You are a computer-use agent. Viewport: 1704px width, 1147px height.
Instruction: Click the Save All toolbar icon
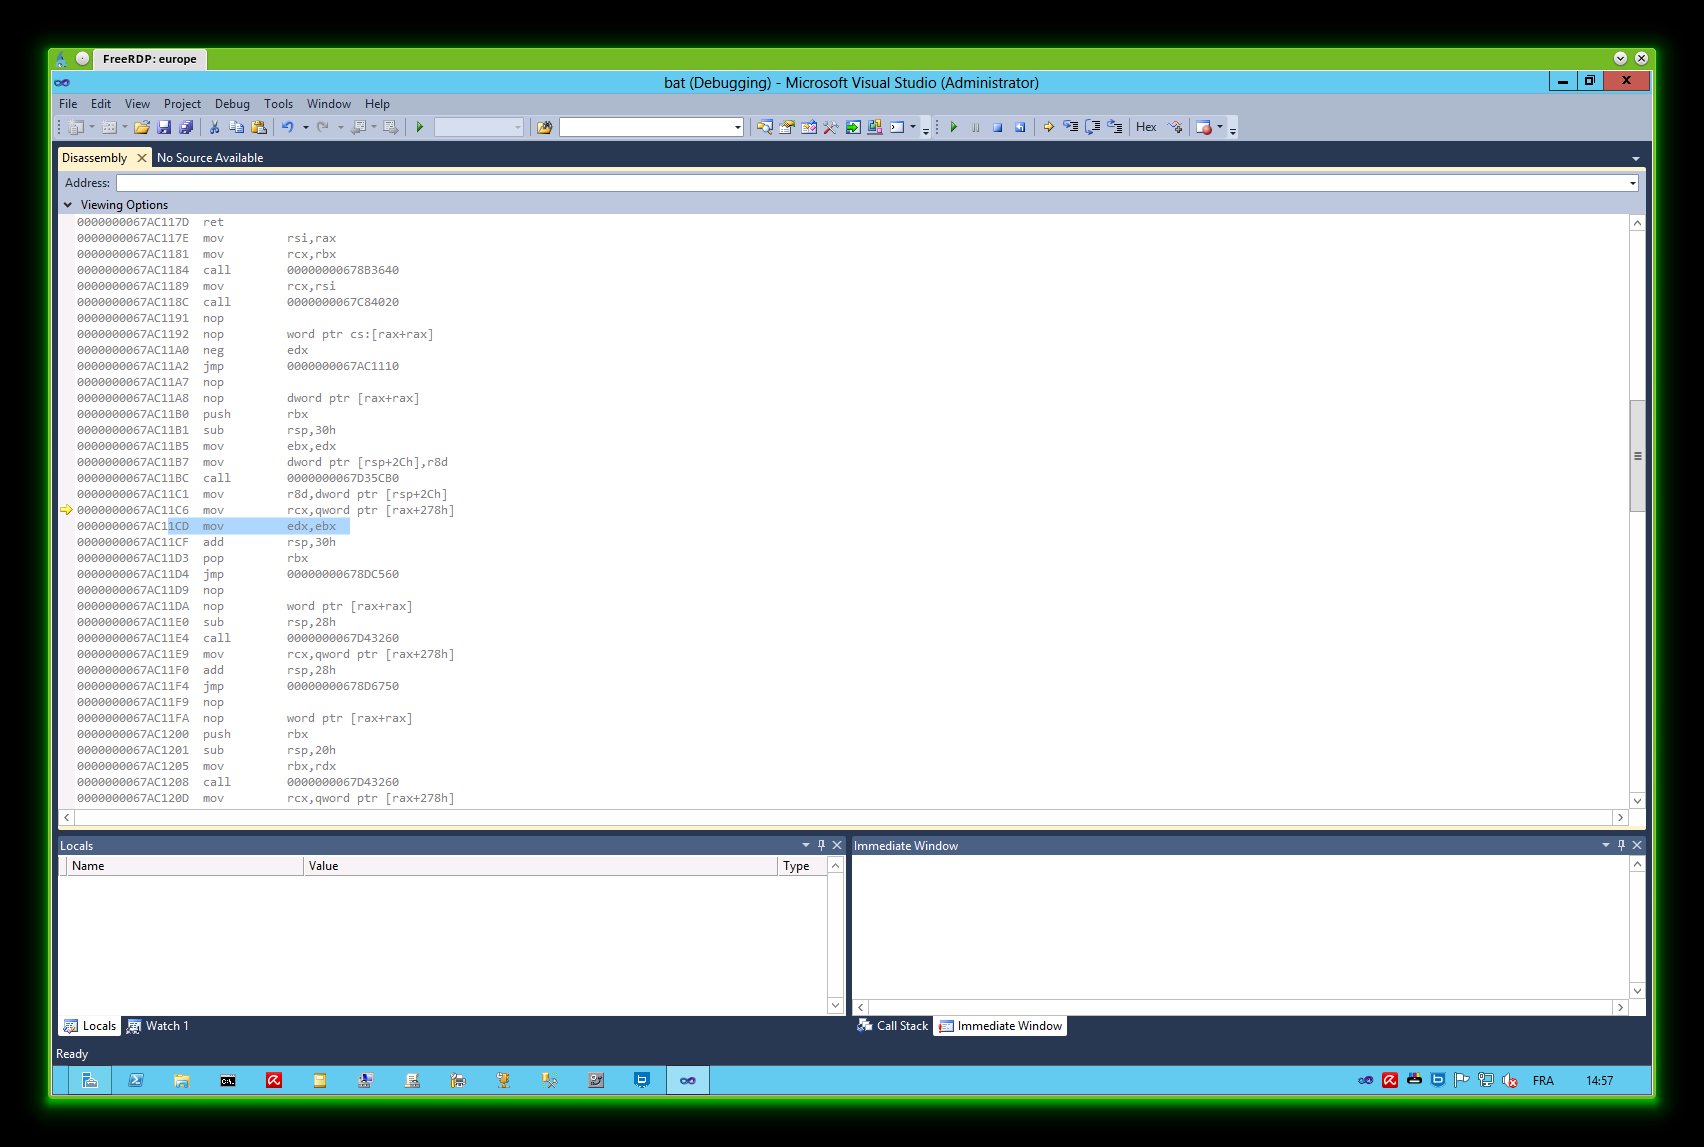(186, 127)
